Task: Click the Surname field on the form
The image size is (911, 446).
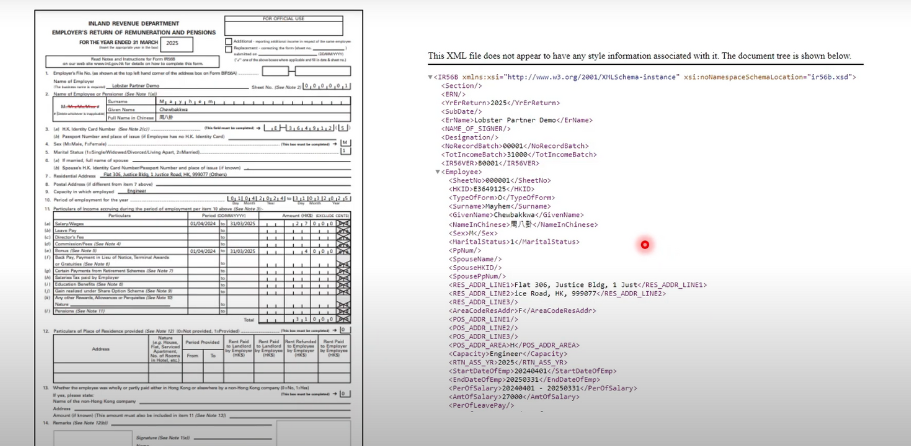Action: point(254,101)
